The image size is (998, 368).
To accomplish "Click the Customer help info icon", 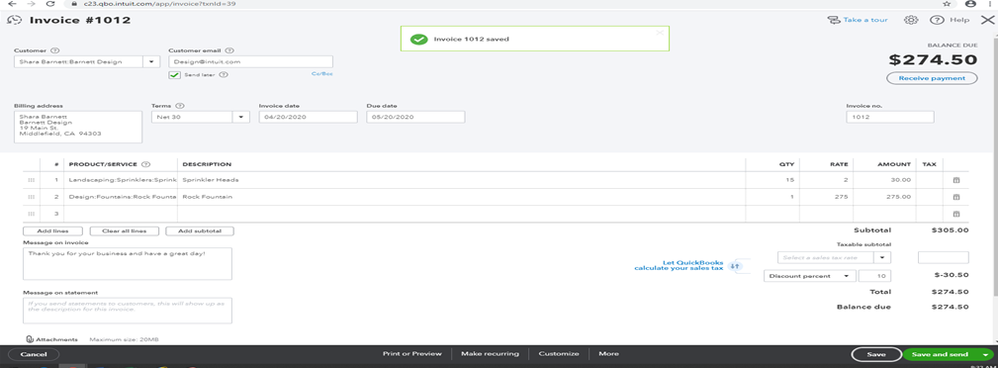I will pos(55,50).
